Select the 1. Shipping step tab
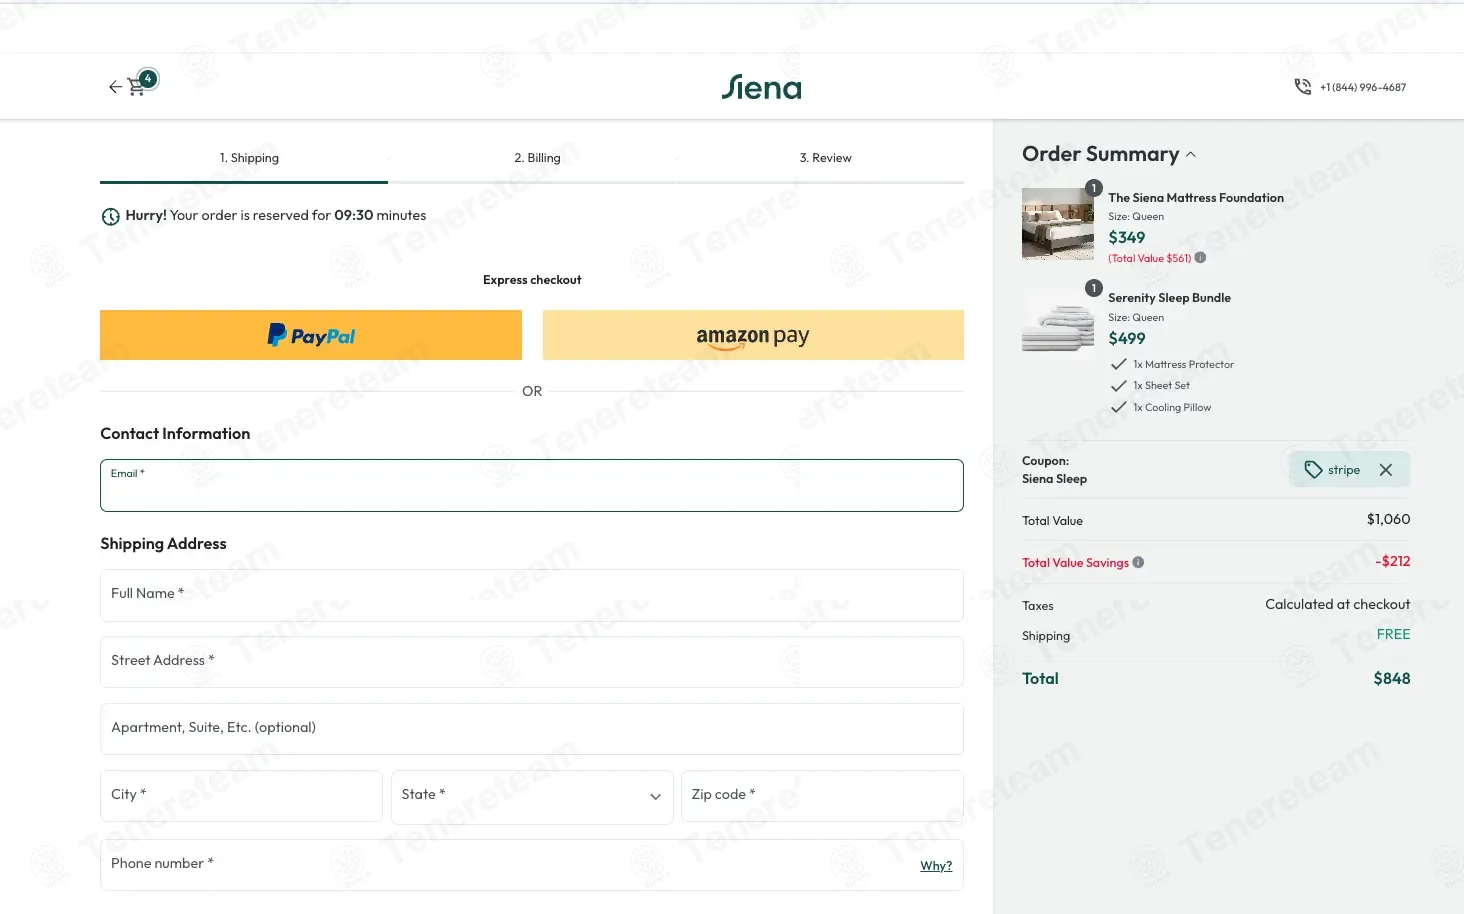 [249, 158]
